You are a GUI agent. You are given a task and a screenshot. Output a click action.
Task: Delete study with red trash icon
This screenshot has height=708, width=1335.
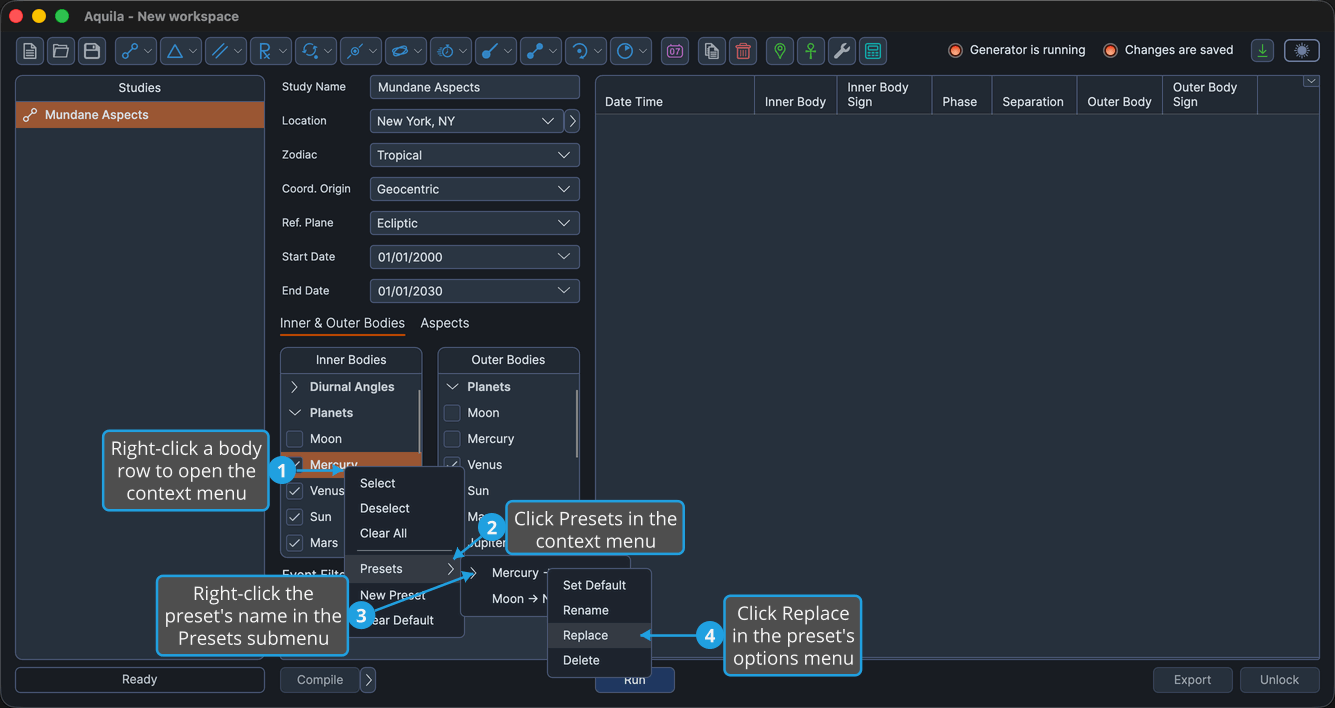743,51
